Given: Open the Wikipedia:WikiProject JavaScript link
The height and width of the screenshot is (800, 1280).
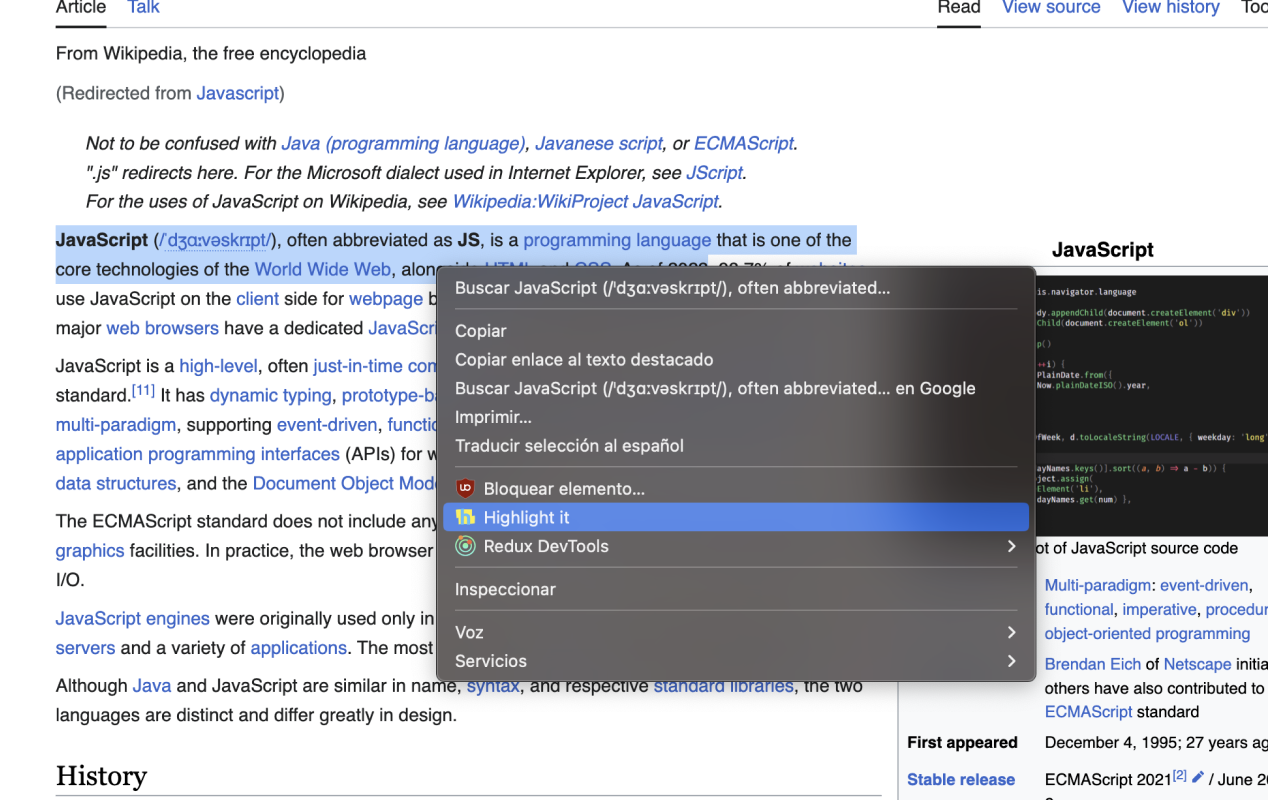Looking at the screenshot, I should [585, 201].
